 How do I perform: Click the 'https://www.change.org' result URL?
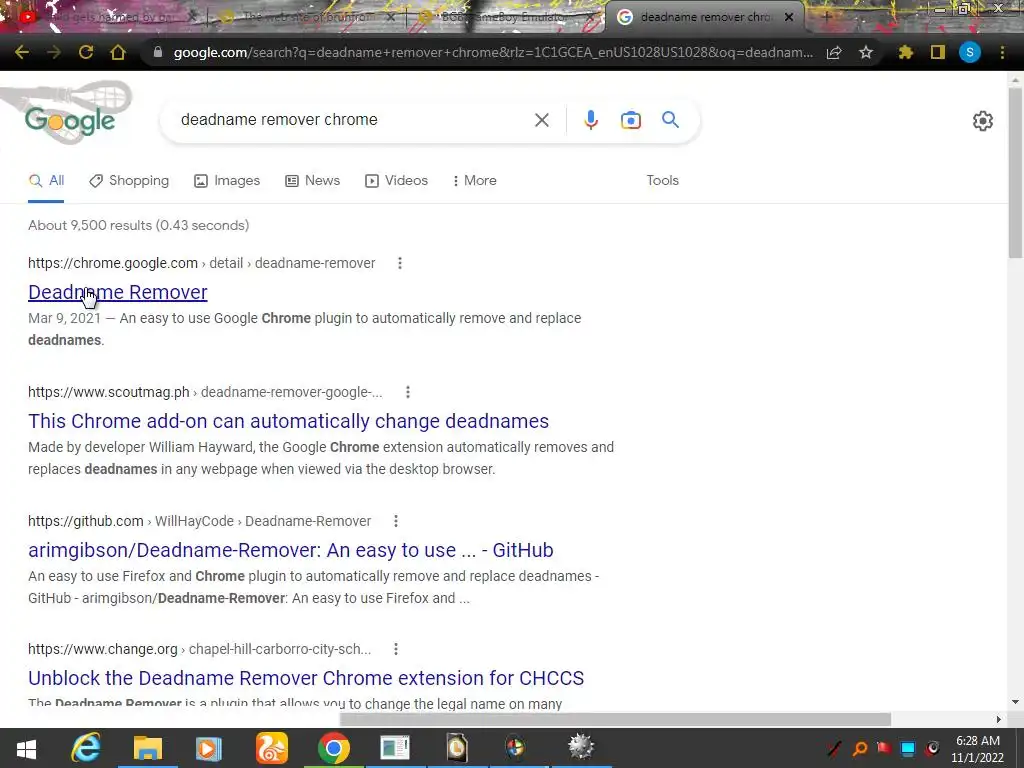pos(103,649)
